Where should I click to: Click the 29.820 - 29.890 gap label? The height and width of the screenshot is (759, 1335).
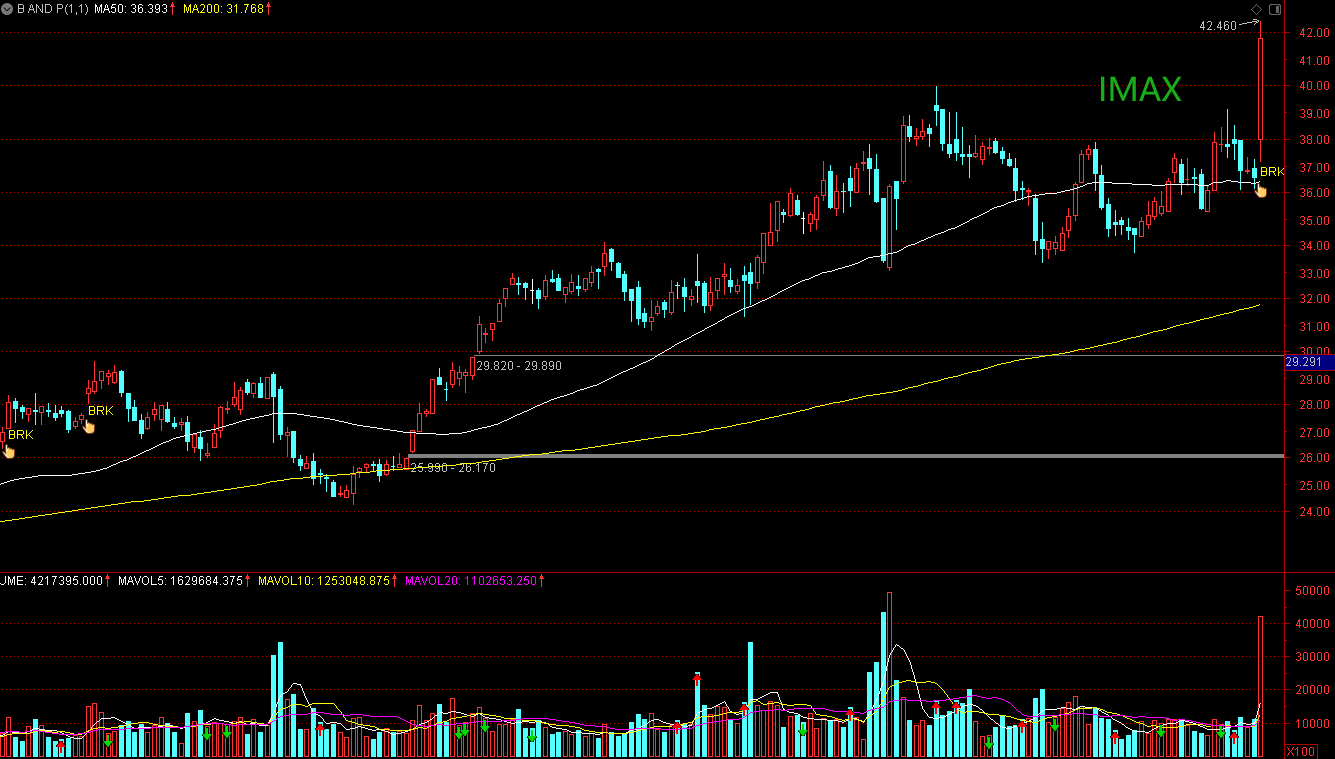coord(519,366)
